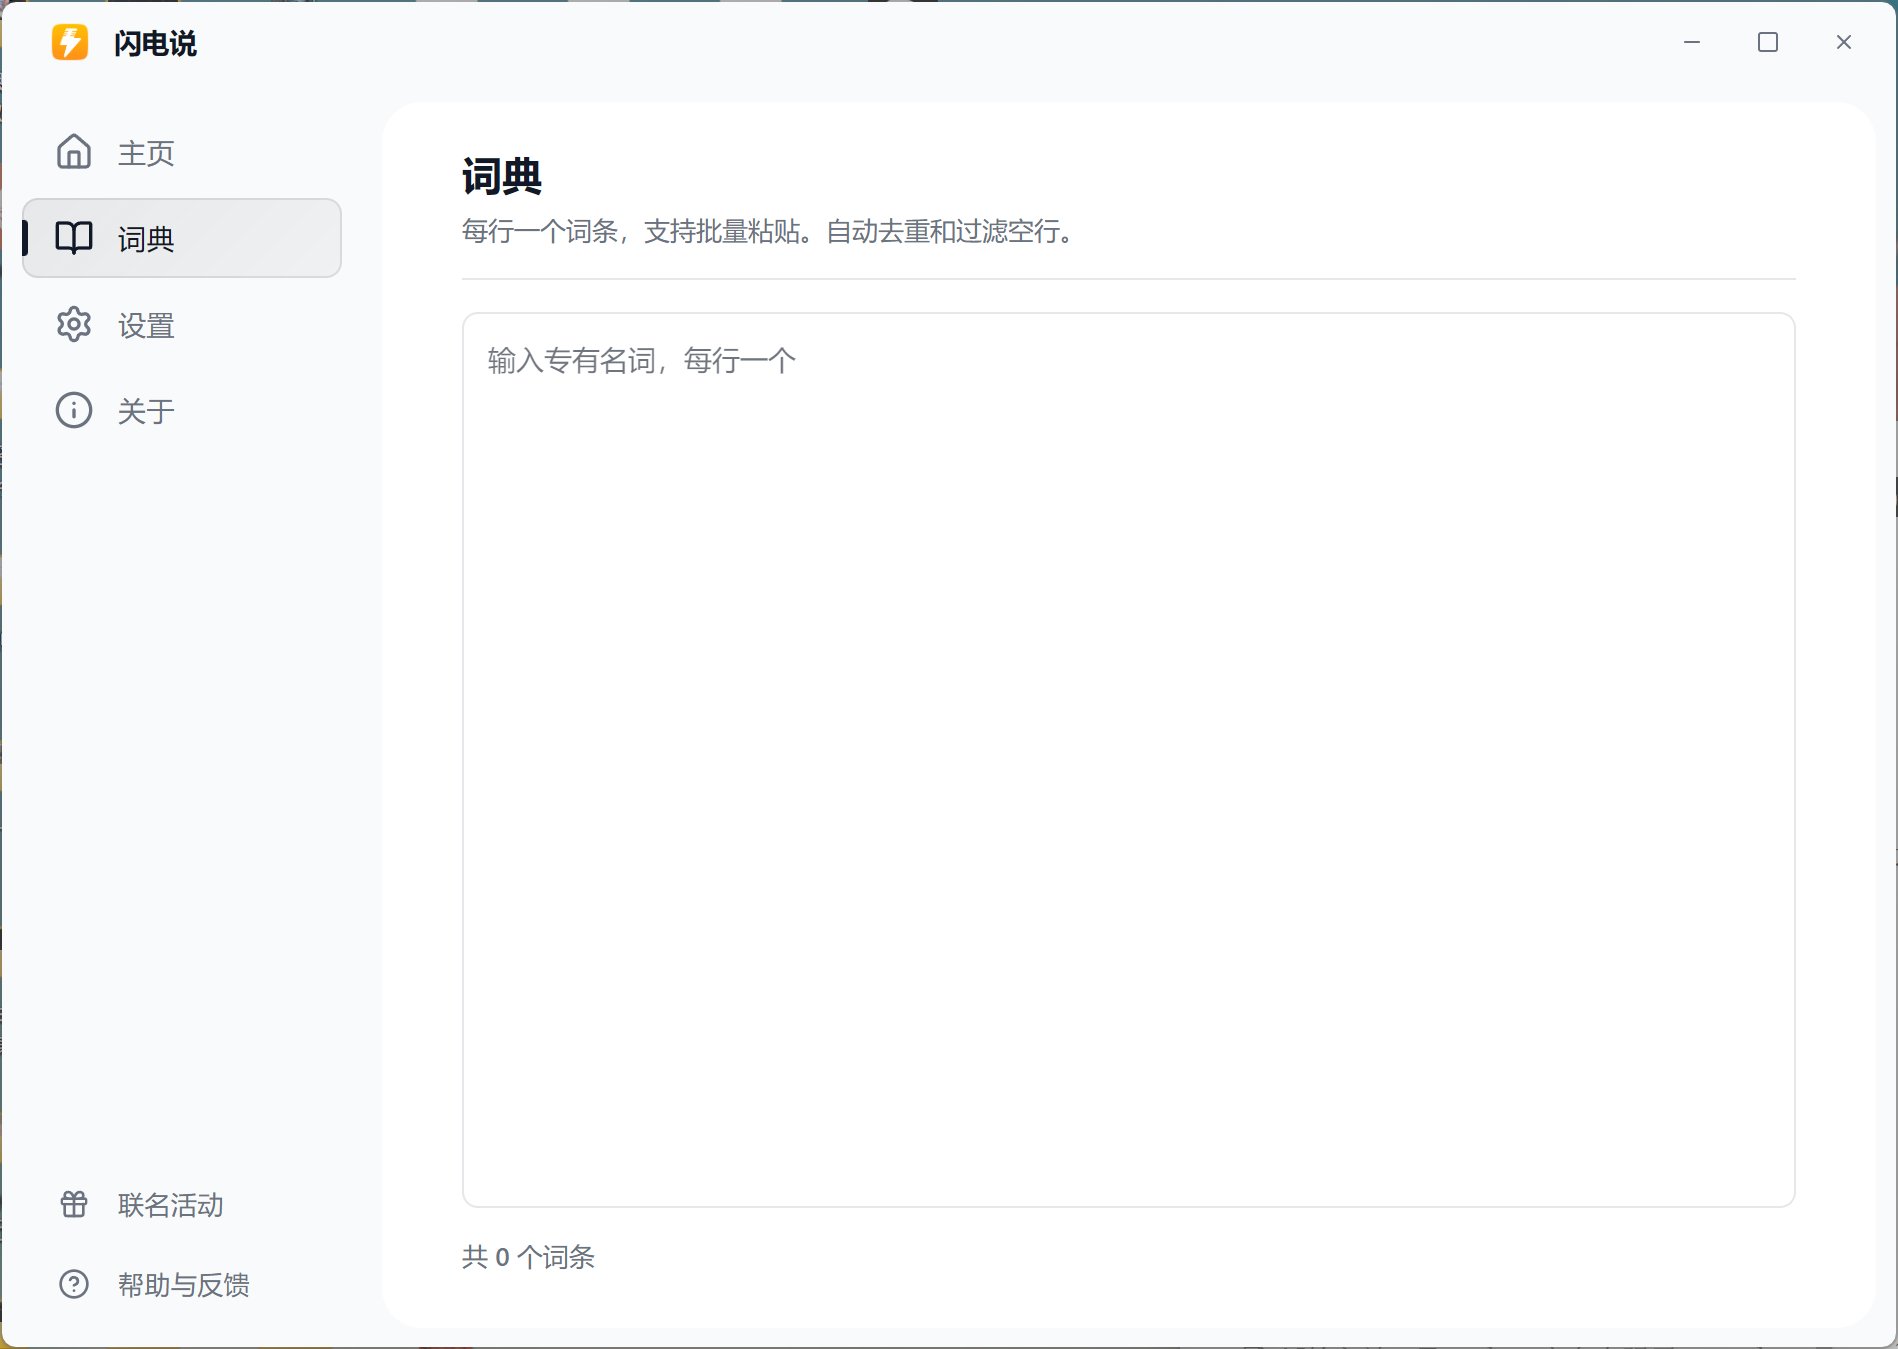The width and height of the screenshot is (1898, 1349).
Task: Maximize the 闪电说 window
Action: coord(1768,42)
